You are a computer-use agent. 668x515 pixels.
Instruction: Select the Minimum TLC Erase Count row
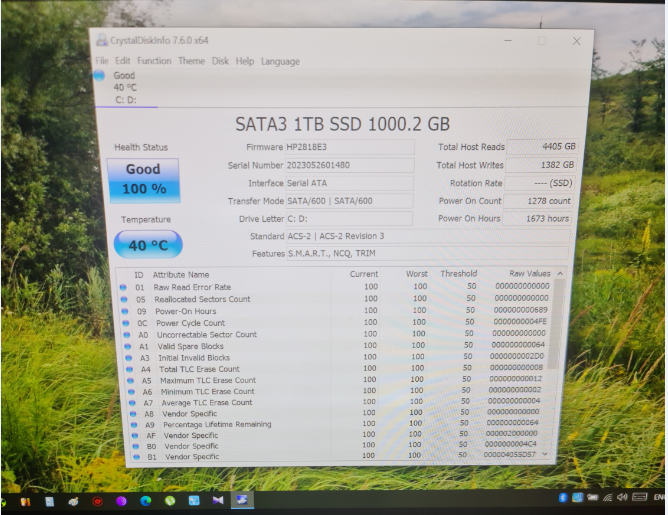(337, 391)
